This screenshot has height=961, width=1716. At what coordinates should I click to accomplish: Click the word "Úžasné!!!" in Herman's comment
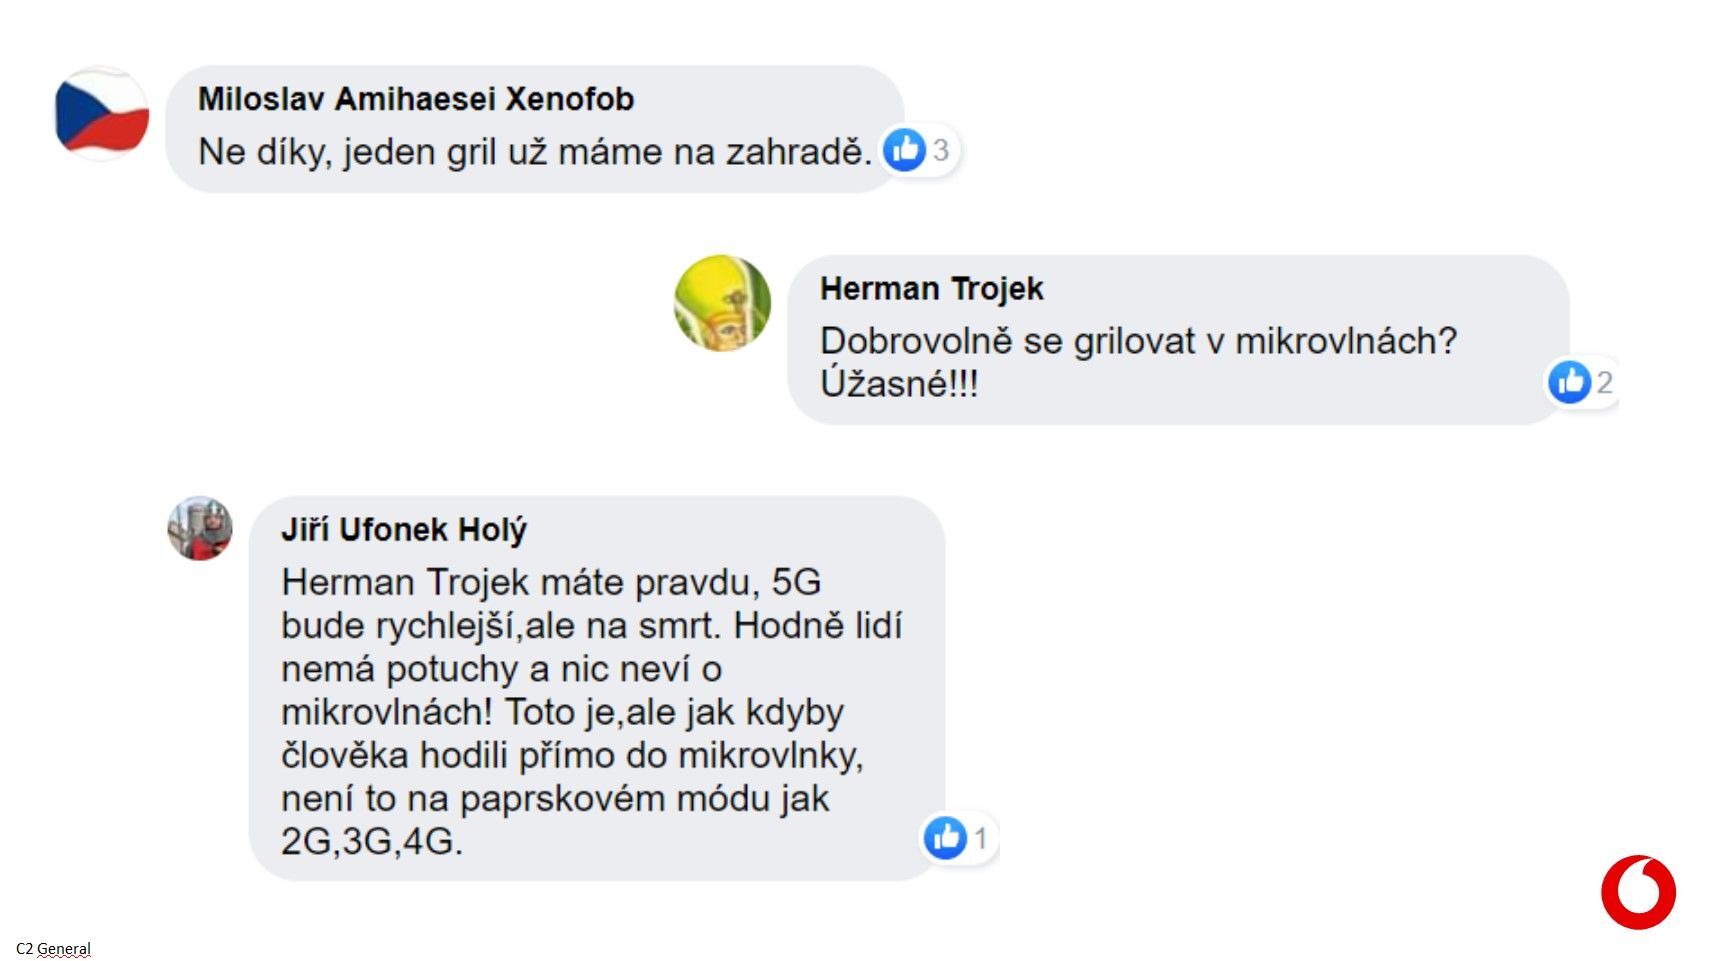point(899,384)
